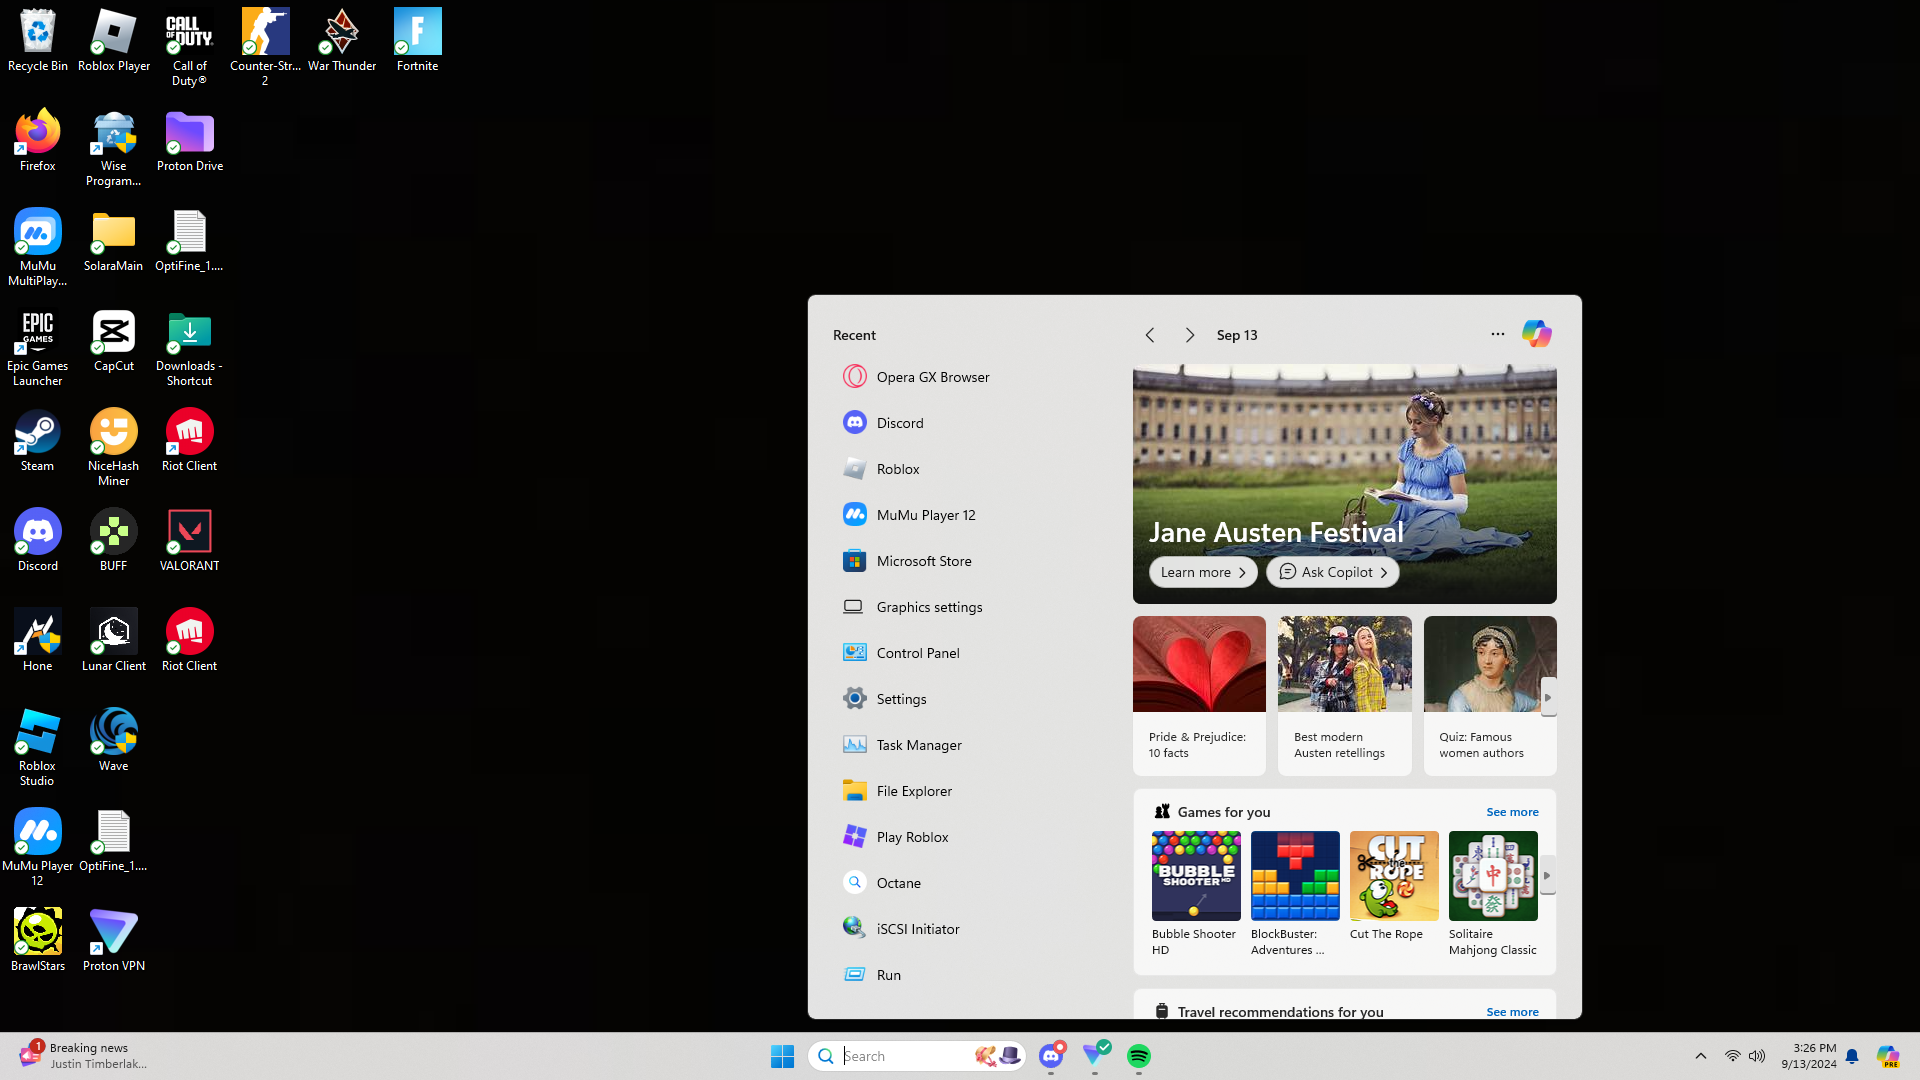The height and width of the screenshot is (1080, 1920).
Task: Go to previous day in search highlights
Action: (x=1150, y=335)
